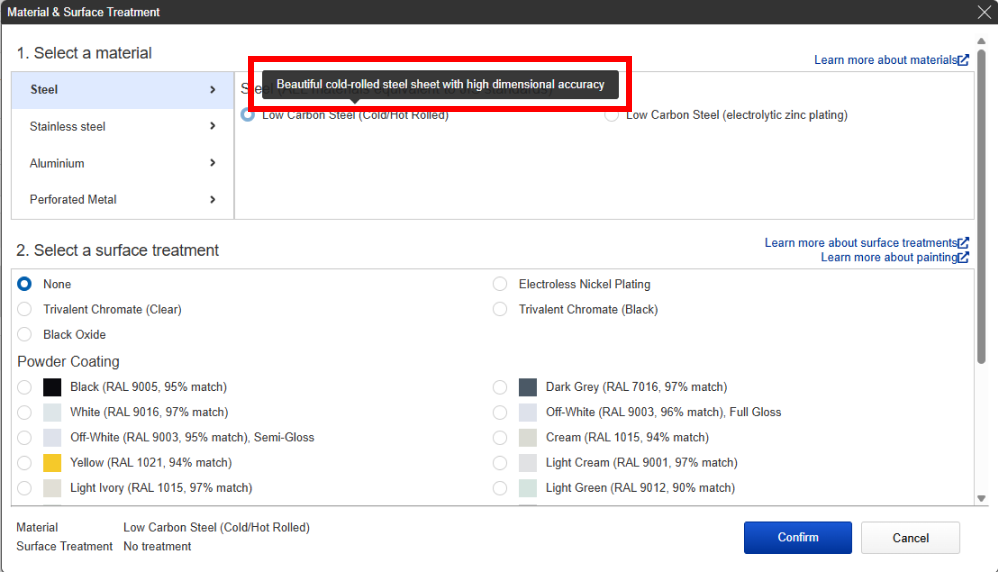Select Yellow RAL 1021 color swatch
Screen dimensions: 998x572
click(52, 463)
